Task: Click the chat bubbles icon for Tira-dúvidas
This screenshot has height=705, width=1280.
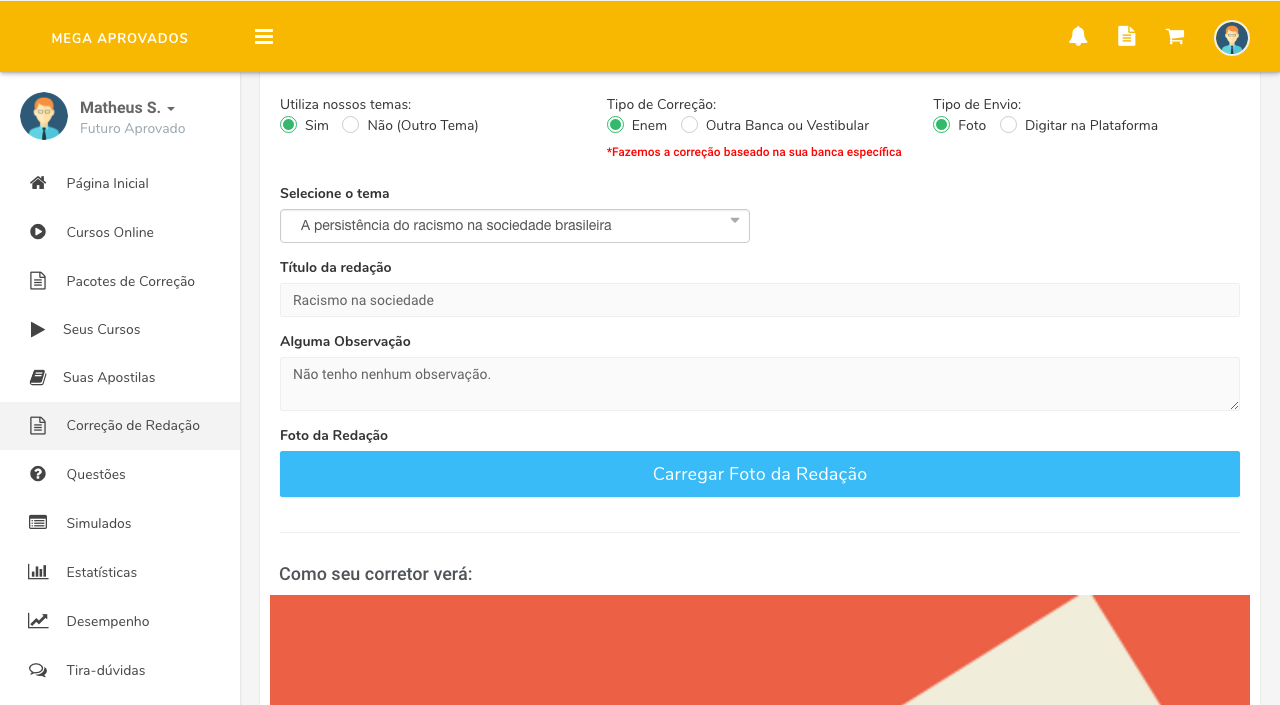Action: pos(38,670)
